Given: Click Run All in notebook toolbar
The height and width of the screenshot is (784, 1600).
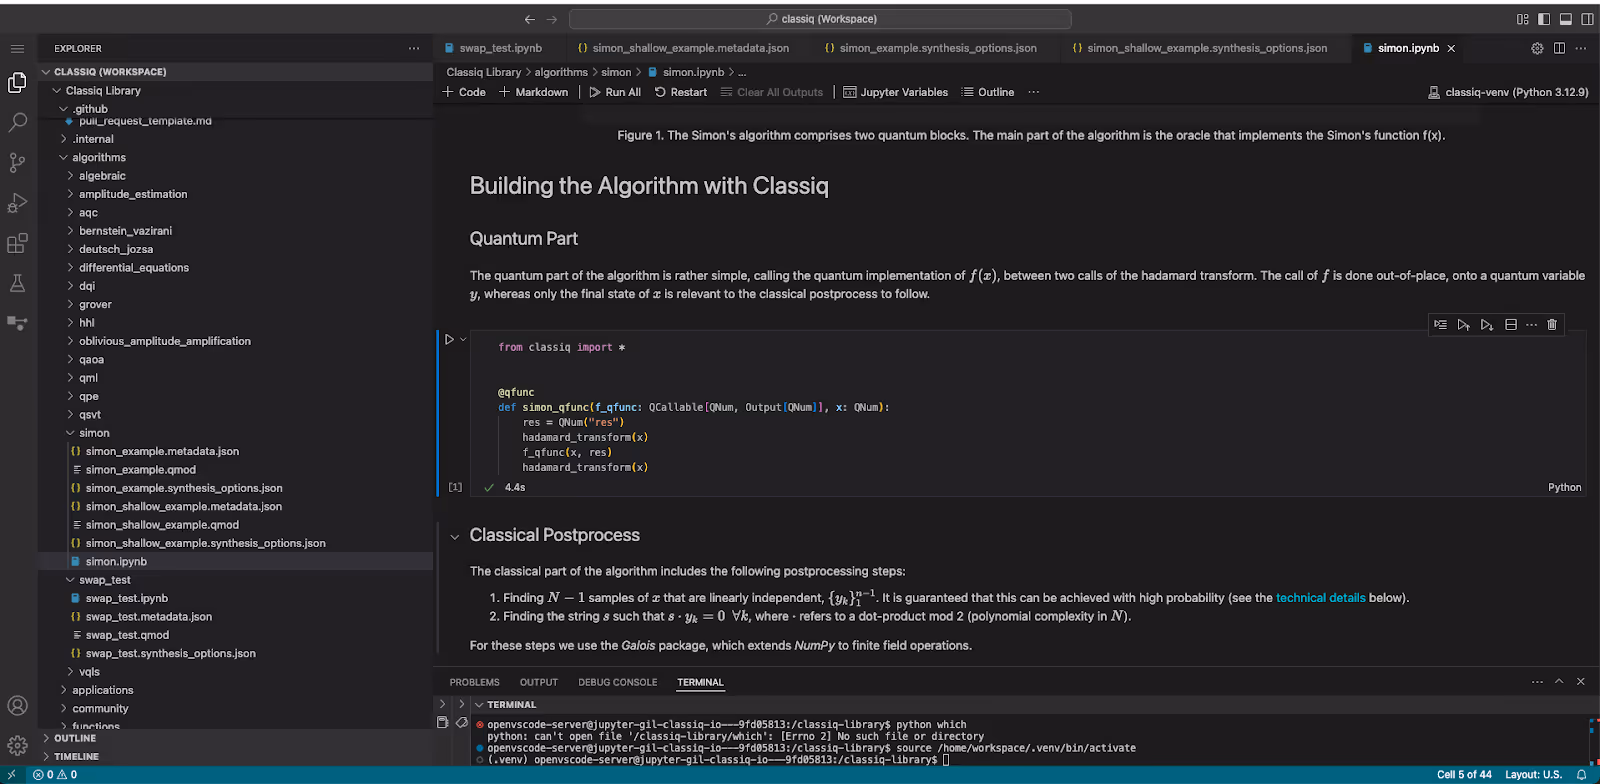Looking at the screenshot, I should point(615,92).
